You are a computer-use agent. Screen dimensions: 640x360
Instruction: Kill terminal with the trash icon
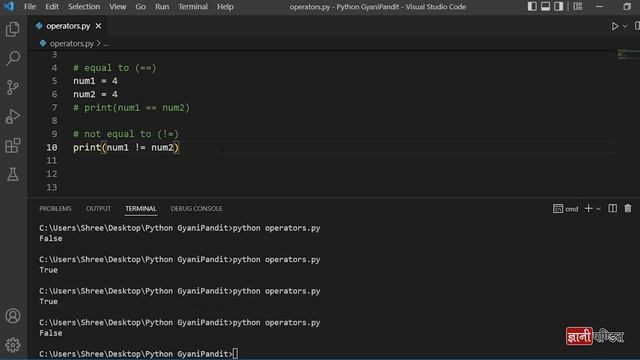pyautogui.click(x=628, y=209)
